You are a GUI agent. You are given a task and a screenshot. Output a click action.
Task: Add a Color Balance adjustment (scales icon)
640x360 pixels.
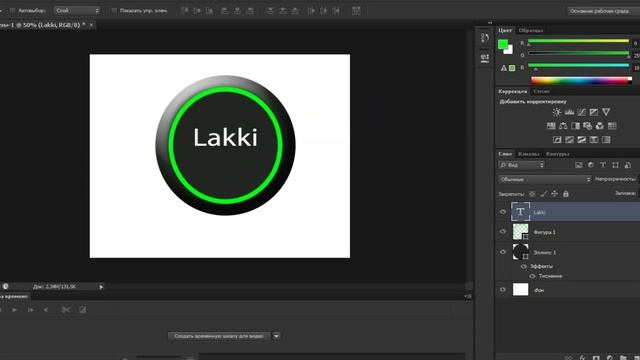click(563, 126)
